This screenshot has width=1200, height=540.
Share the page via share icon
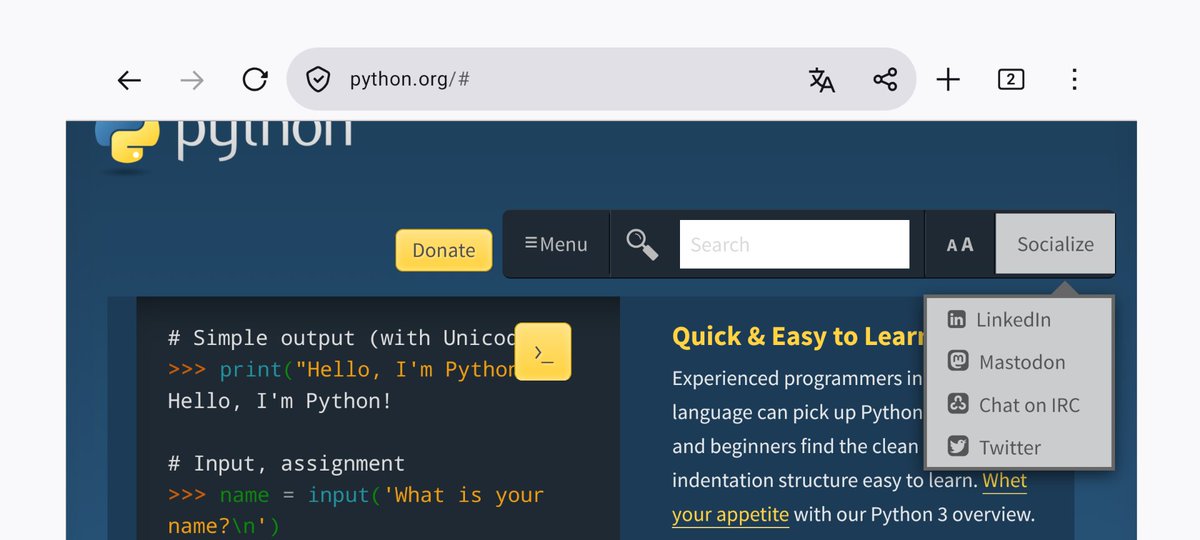[885, 80]
